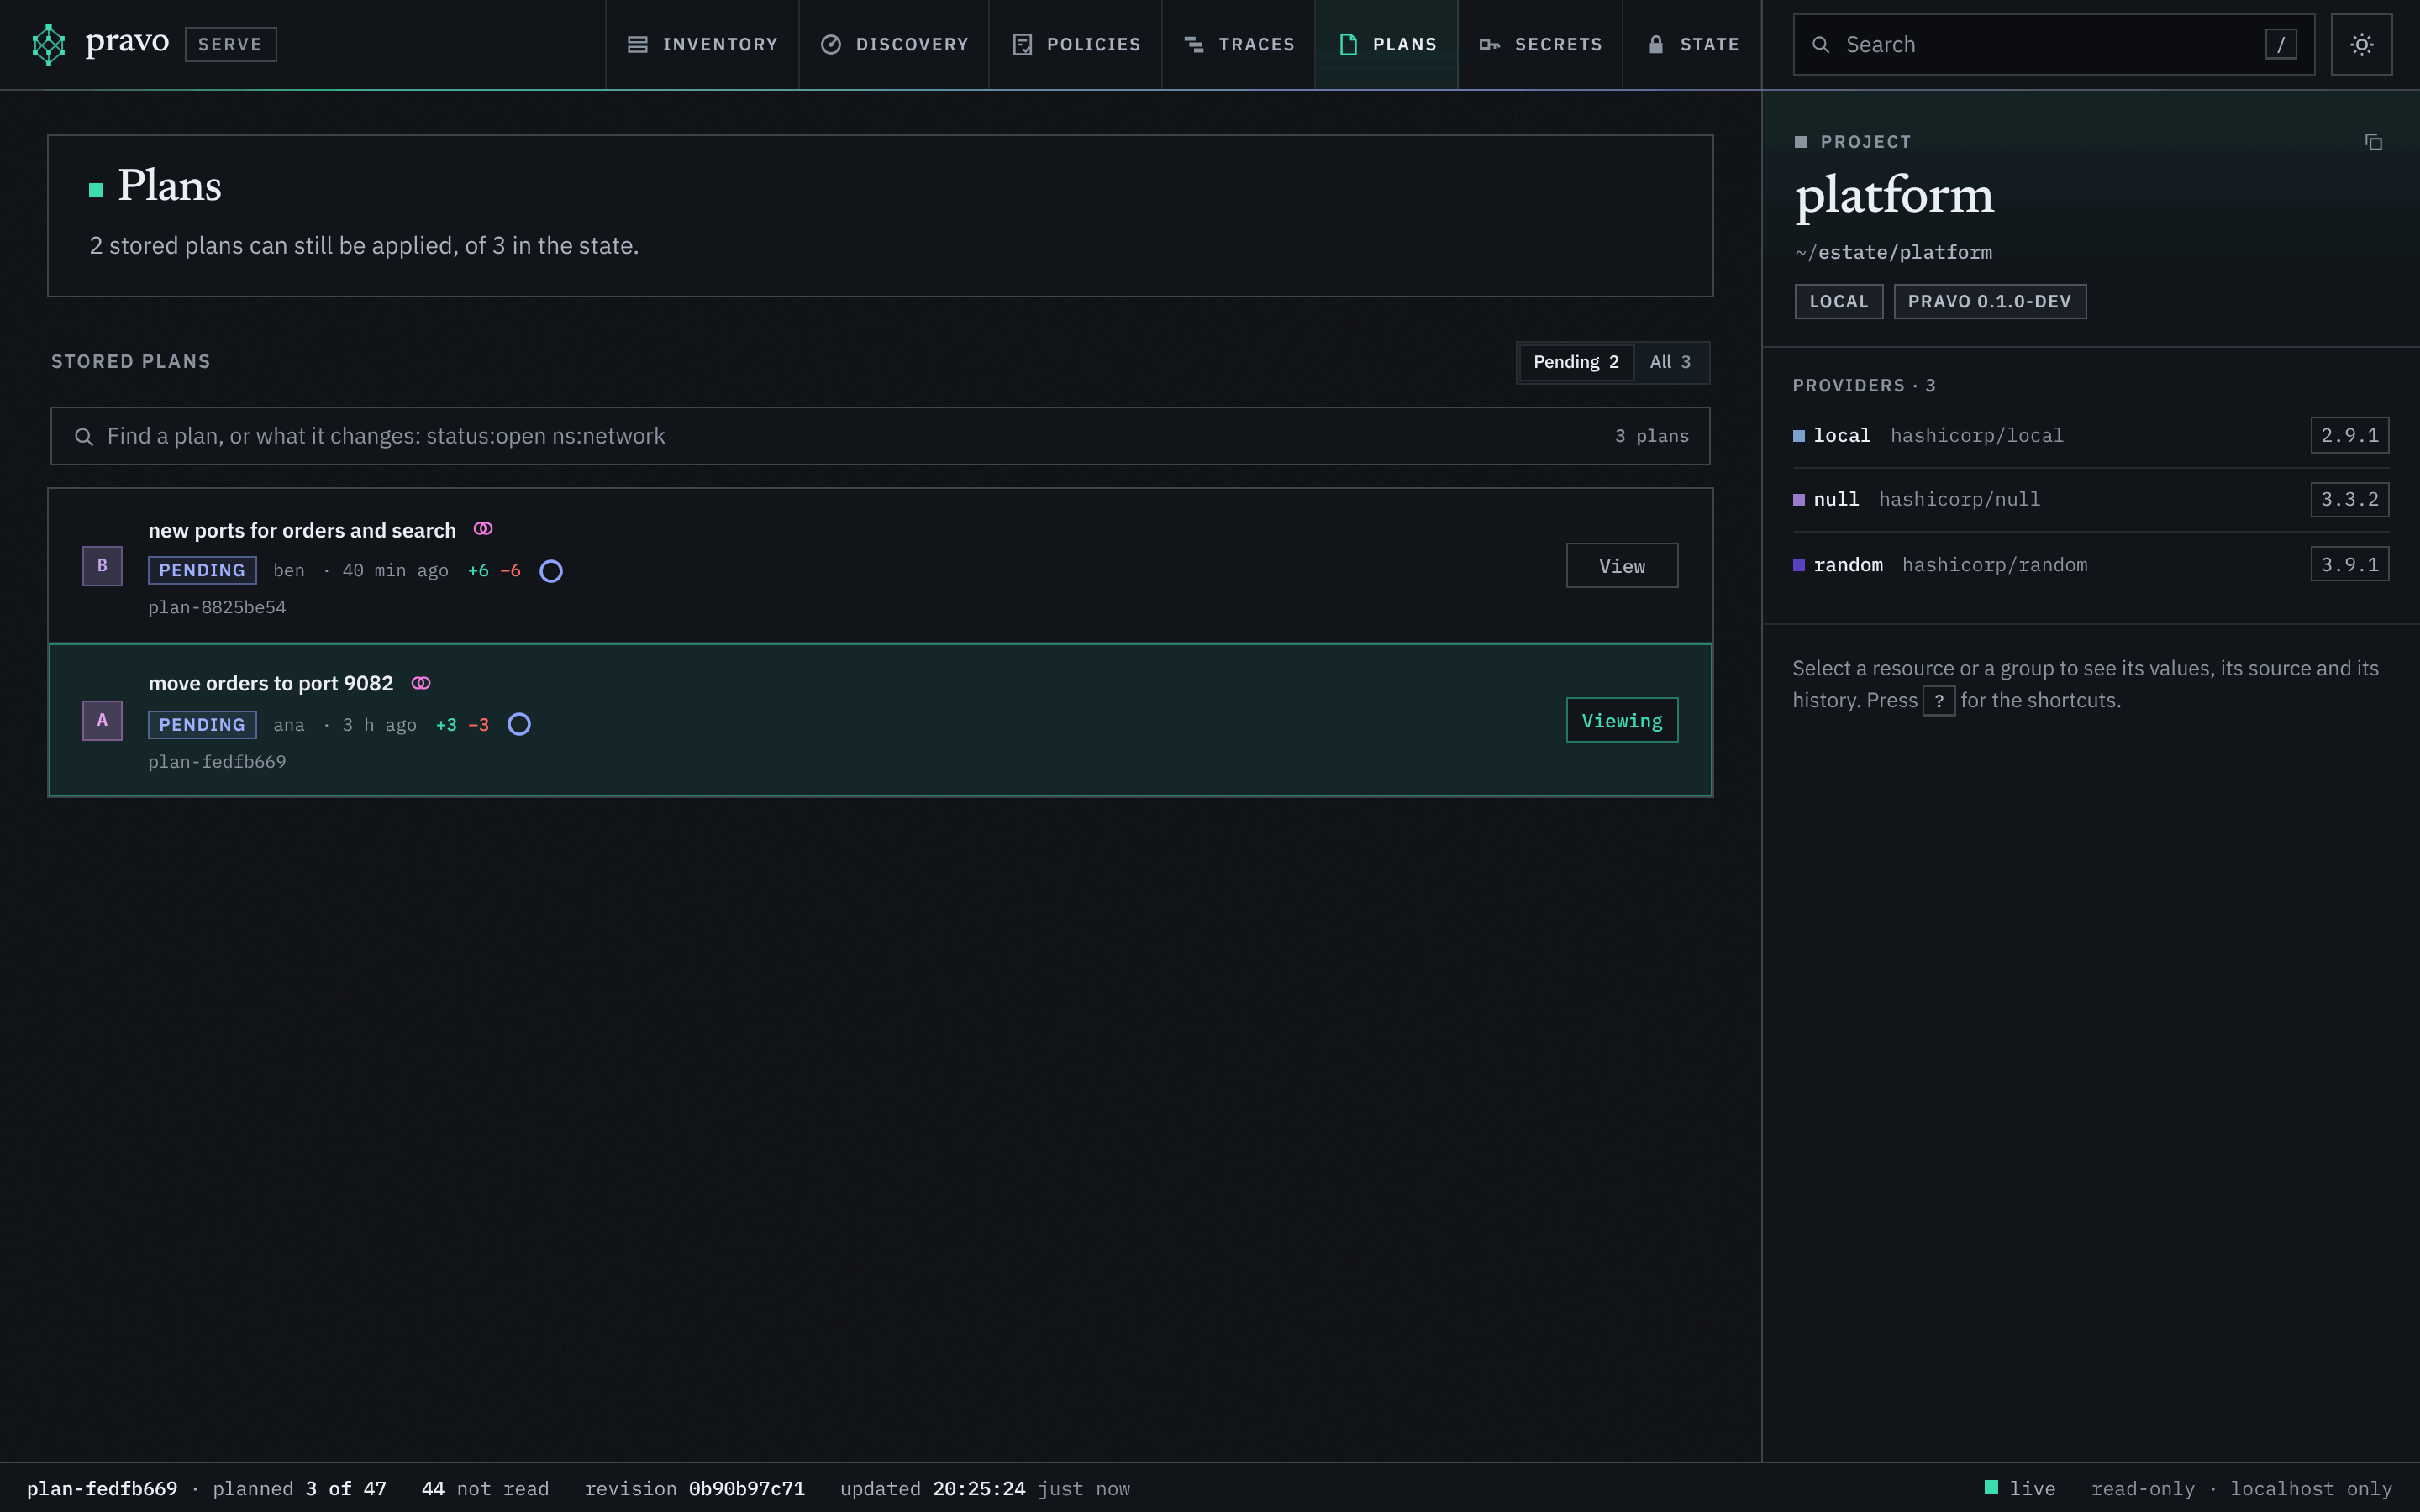Show only Pending 2 plans
The width and height of the screenshot is (2420, 1512).
(1576, 362)
